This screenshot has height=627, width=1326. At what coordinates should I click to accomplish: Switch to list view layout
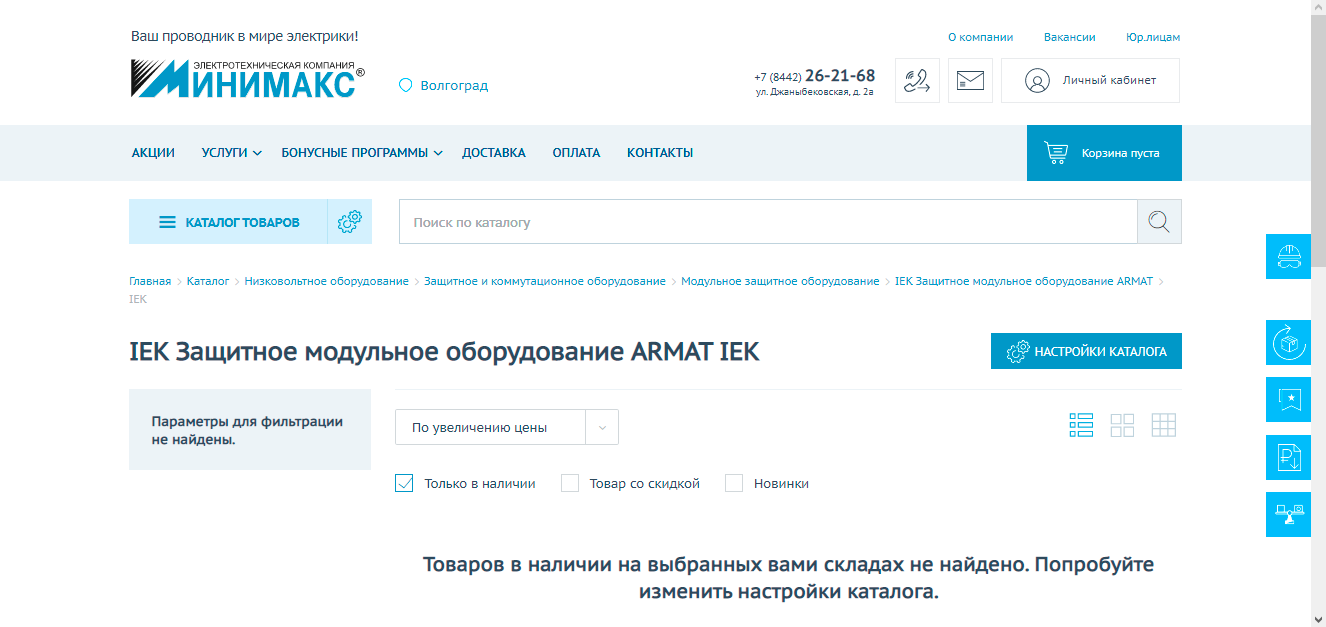1081,425
